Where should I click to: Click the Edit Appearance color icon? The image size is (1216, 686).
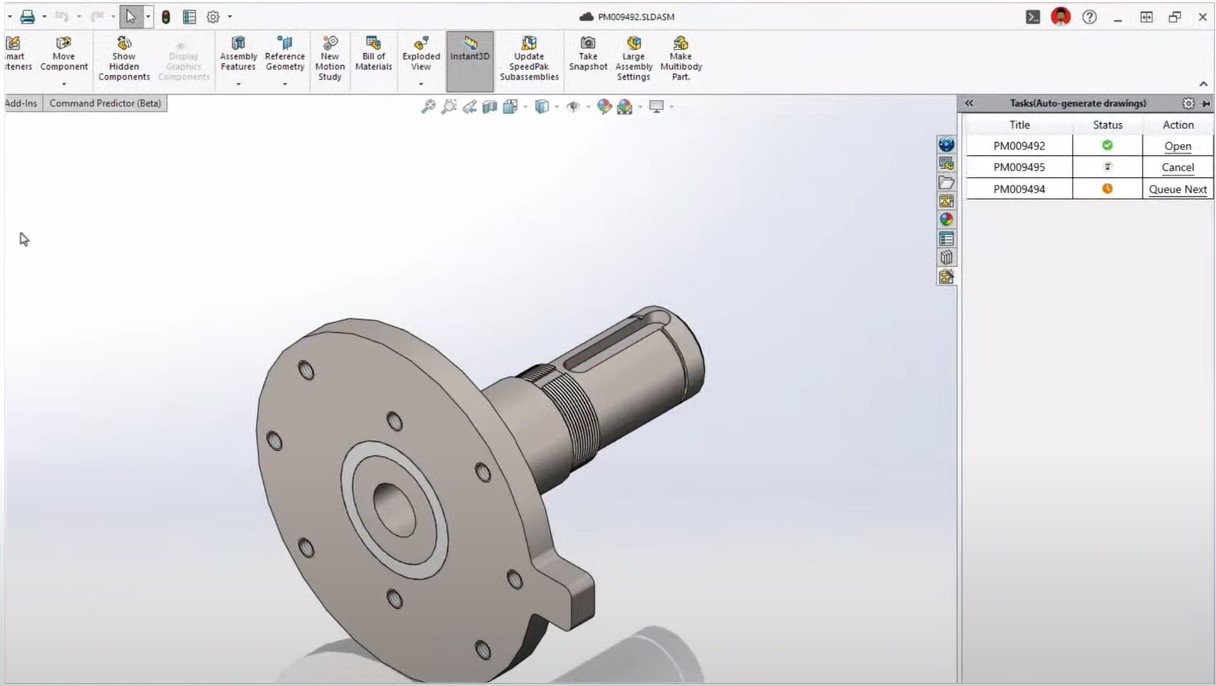pyautogui.click(x=603, y=106)
